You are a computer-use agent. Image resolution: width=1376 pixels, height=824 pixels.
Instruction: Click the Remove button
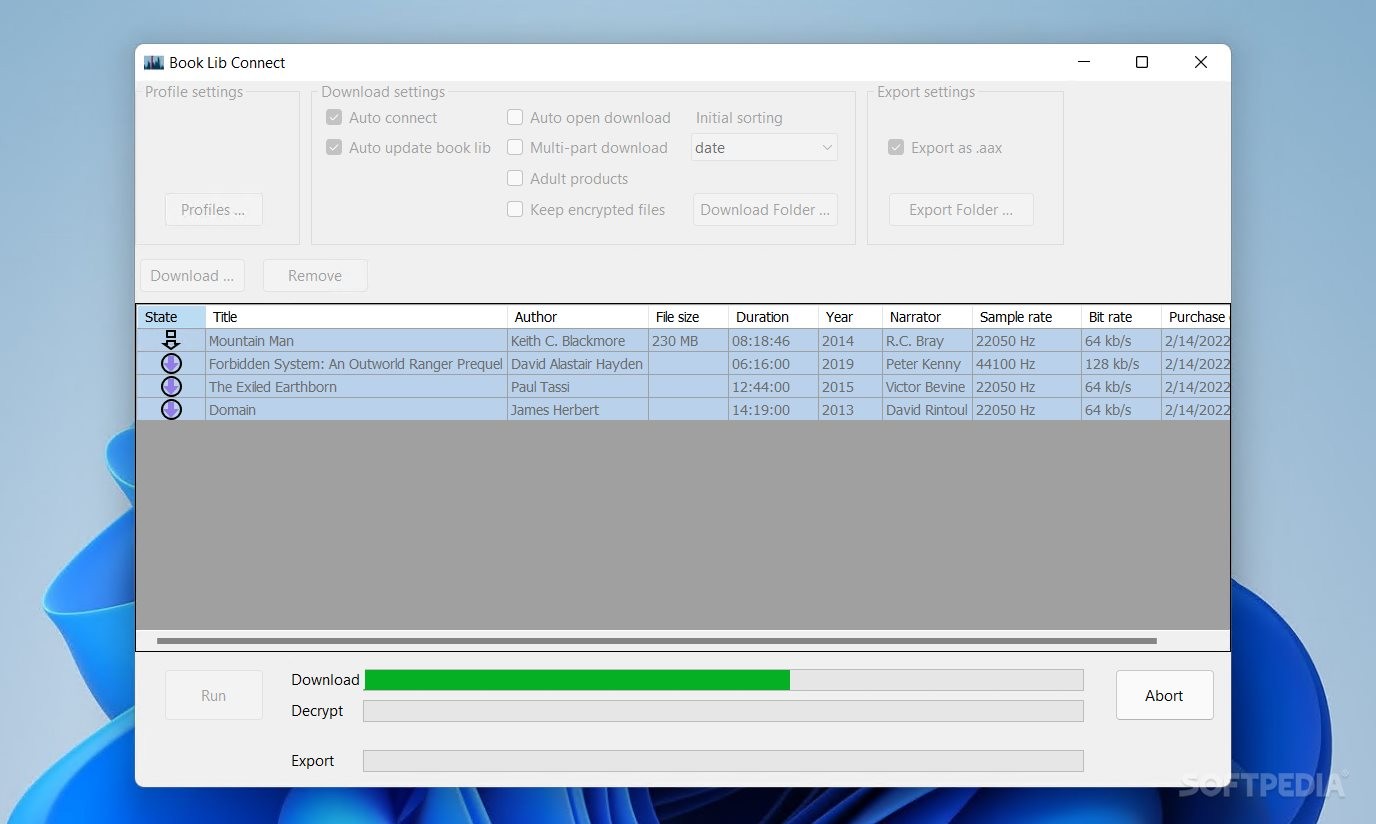315,275
